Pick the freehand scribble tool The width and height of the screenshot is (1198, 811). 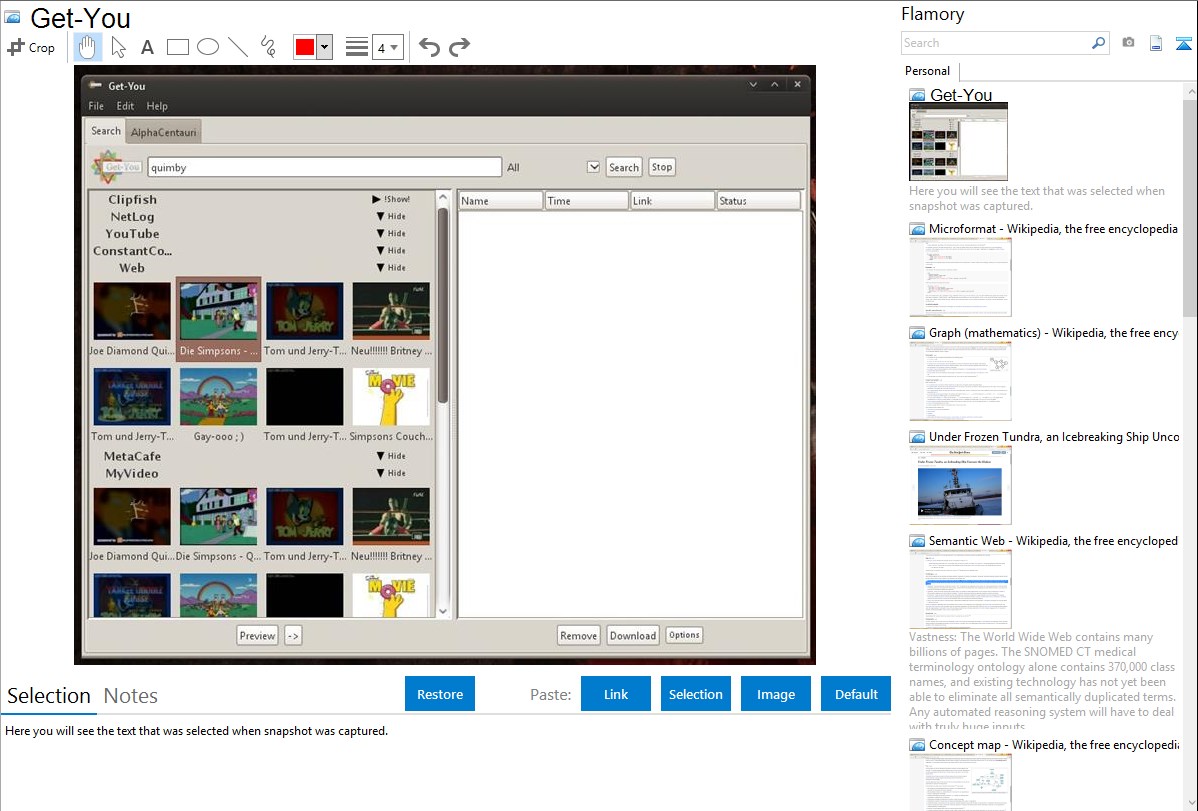click(268, 47)
